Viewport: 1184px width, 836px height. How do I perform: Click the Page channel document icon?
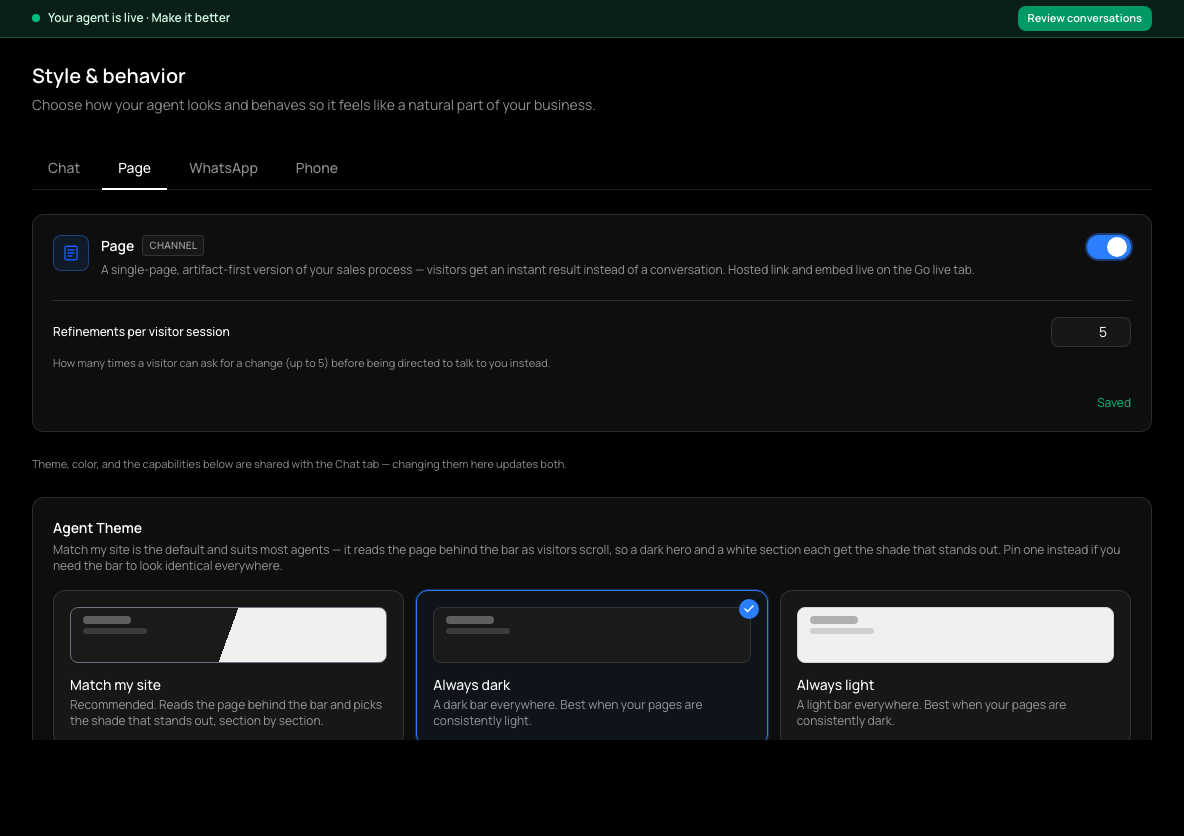pos(71,253)
